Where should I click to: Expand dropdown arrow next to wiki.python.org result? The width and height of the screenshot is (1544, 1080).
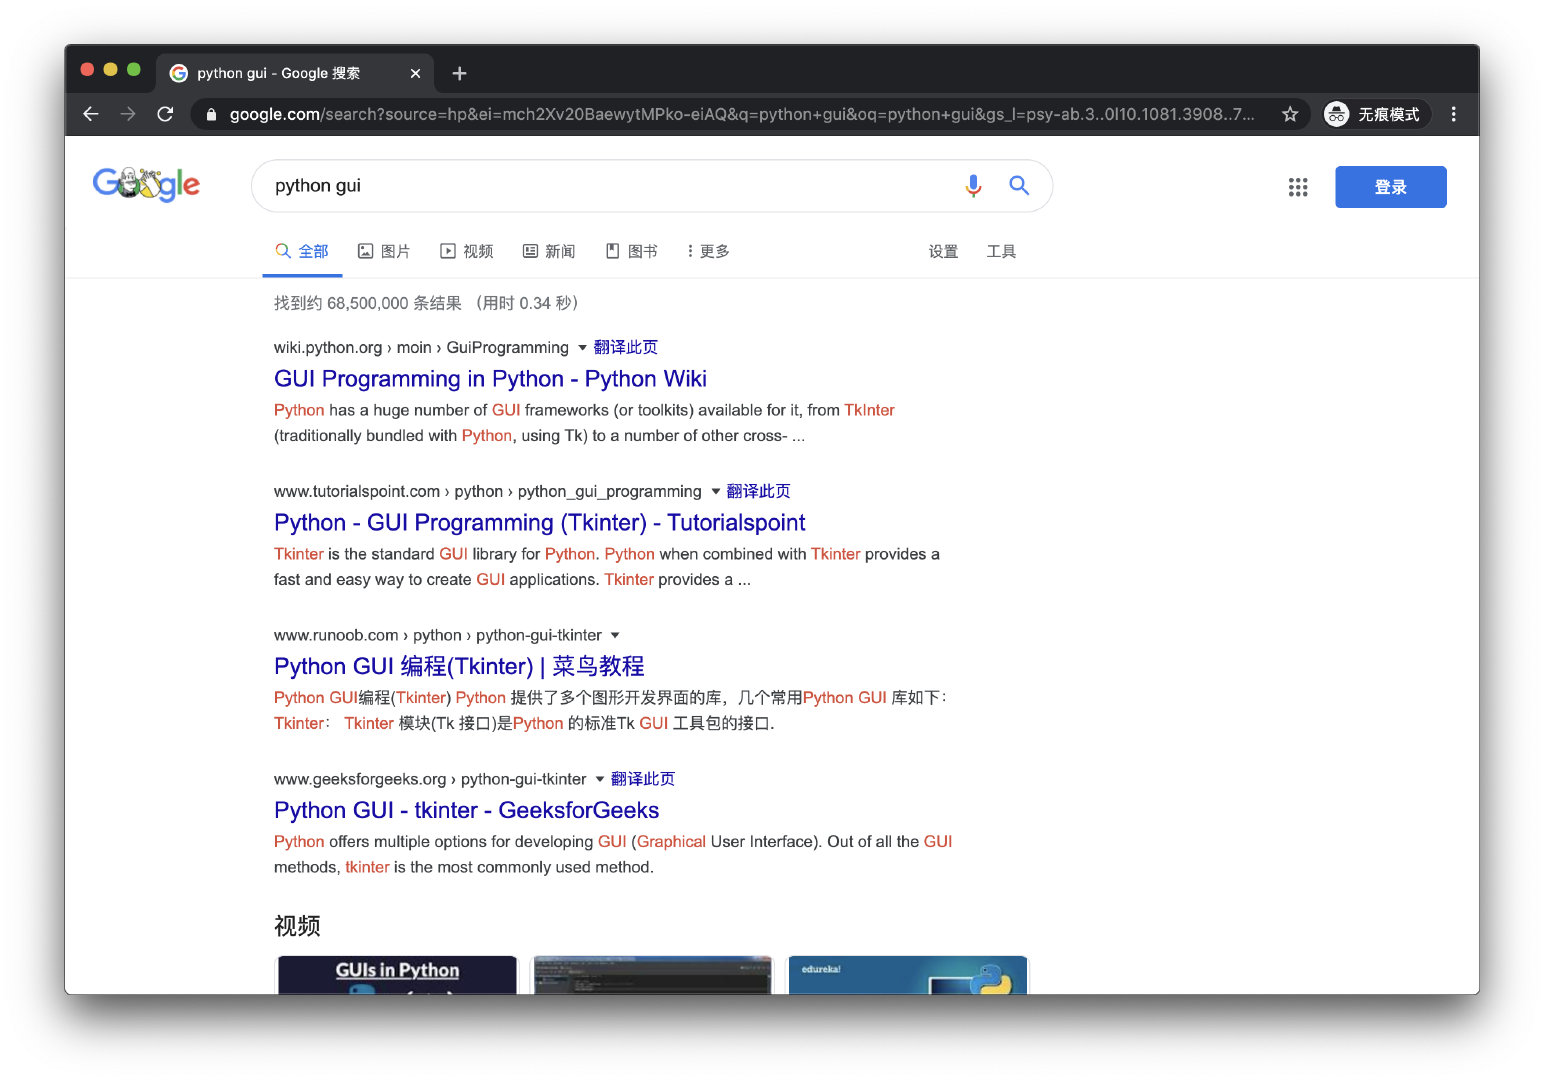pyautogui.click(x=582, y=348)
